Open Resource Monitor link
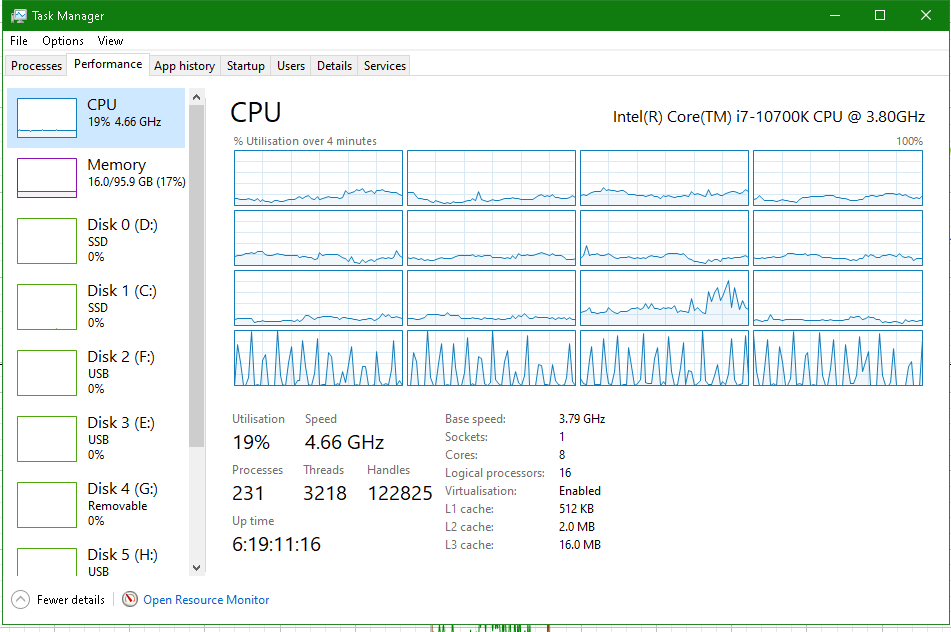The height and width of the screenshot is (632, 951). (x=206, y=600)
